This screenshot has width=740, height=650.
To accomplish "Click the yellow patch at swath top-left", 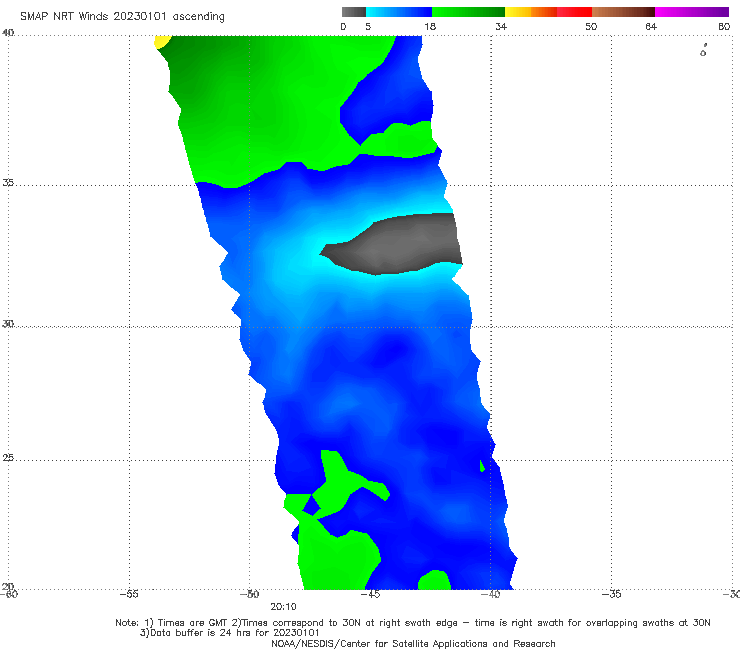I will click(162, 42).
